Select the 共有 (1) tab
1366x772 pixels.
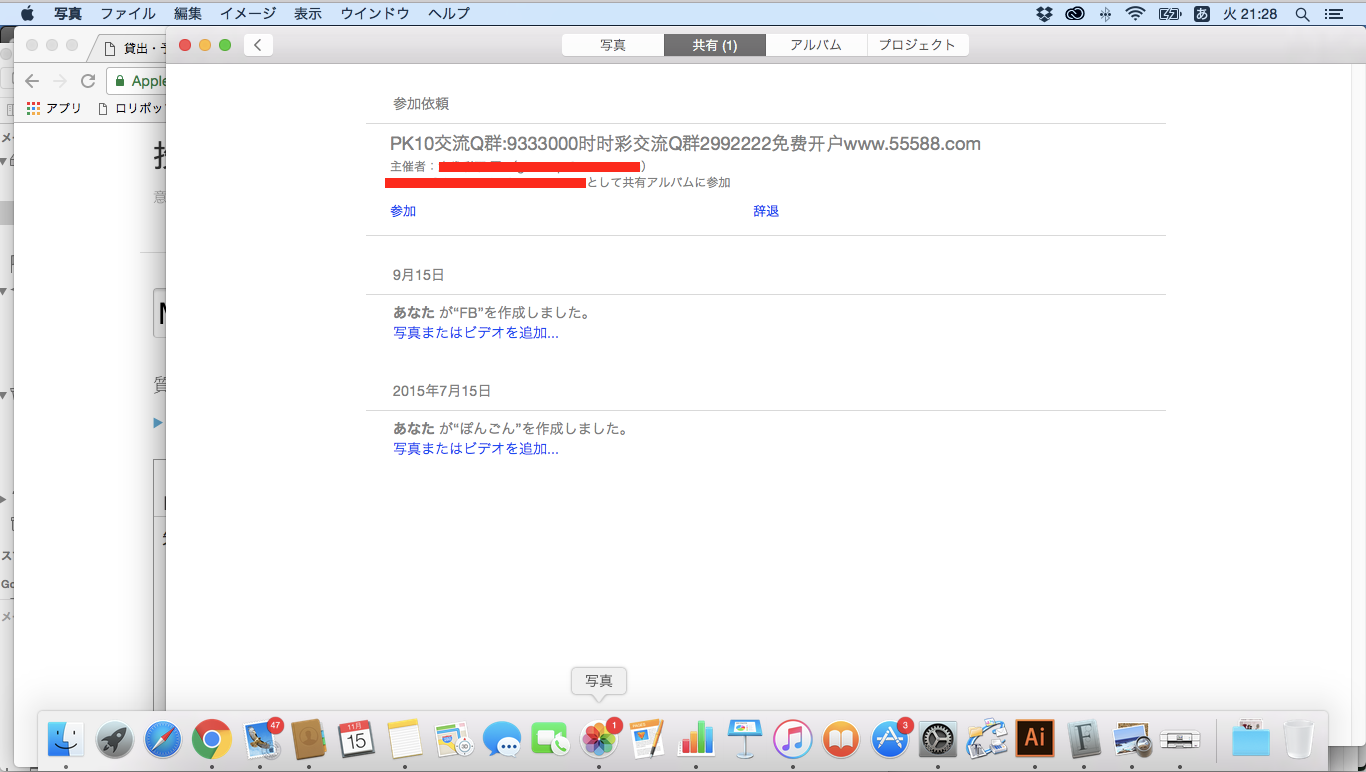click(715, 45)
